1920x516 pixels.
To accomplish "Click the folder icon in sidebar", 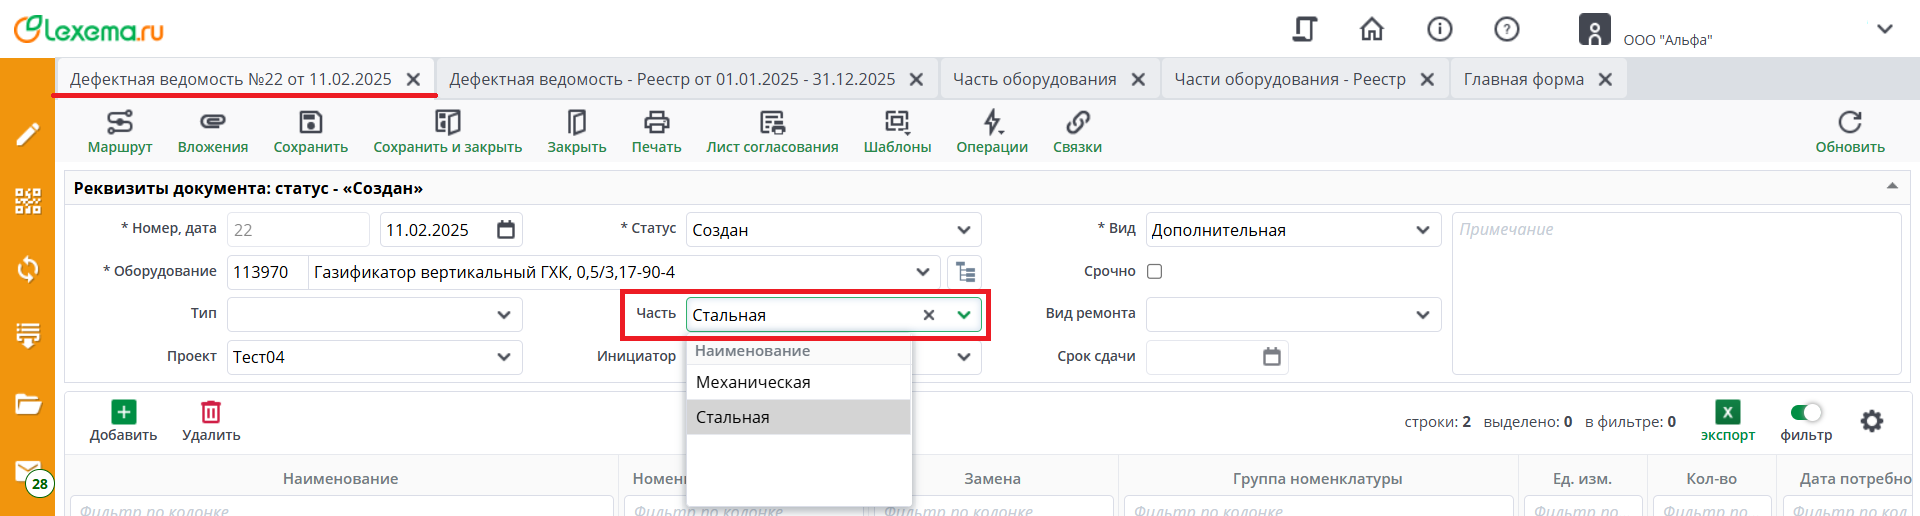I will [28, 404].
